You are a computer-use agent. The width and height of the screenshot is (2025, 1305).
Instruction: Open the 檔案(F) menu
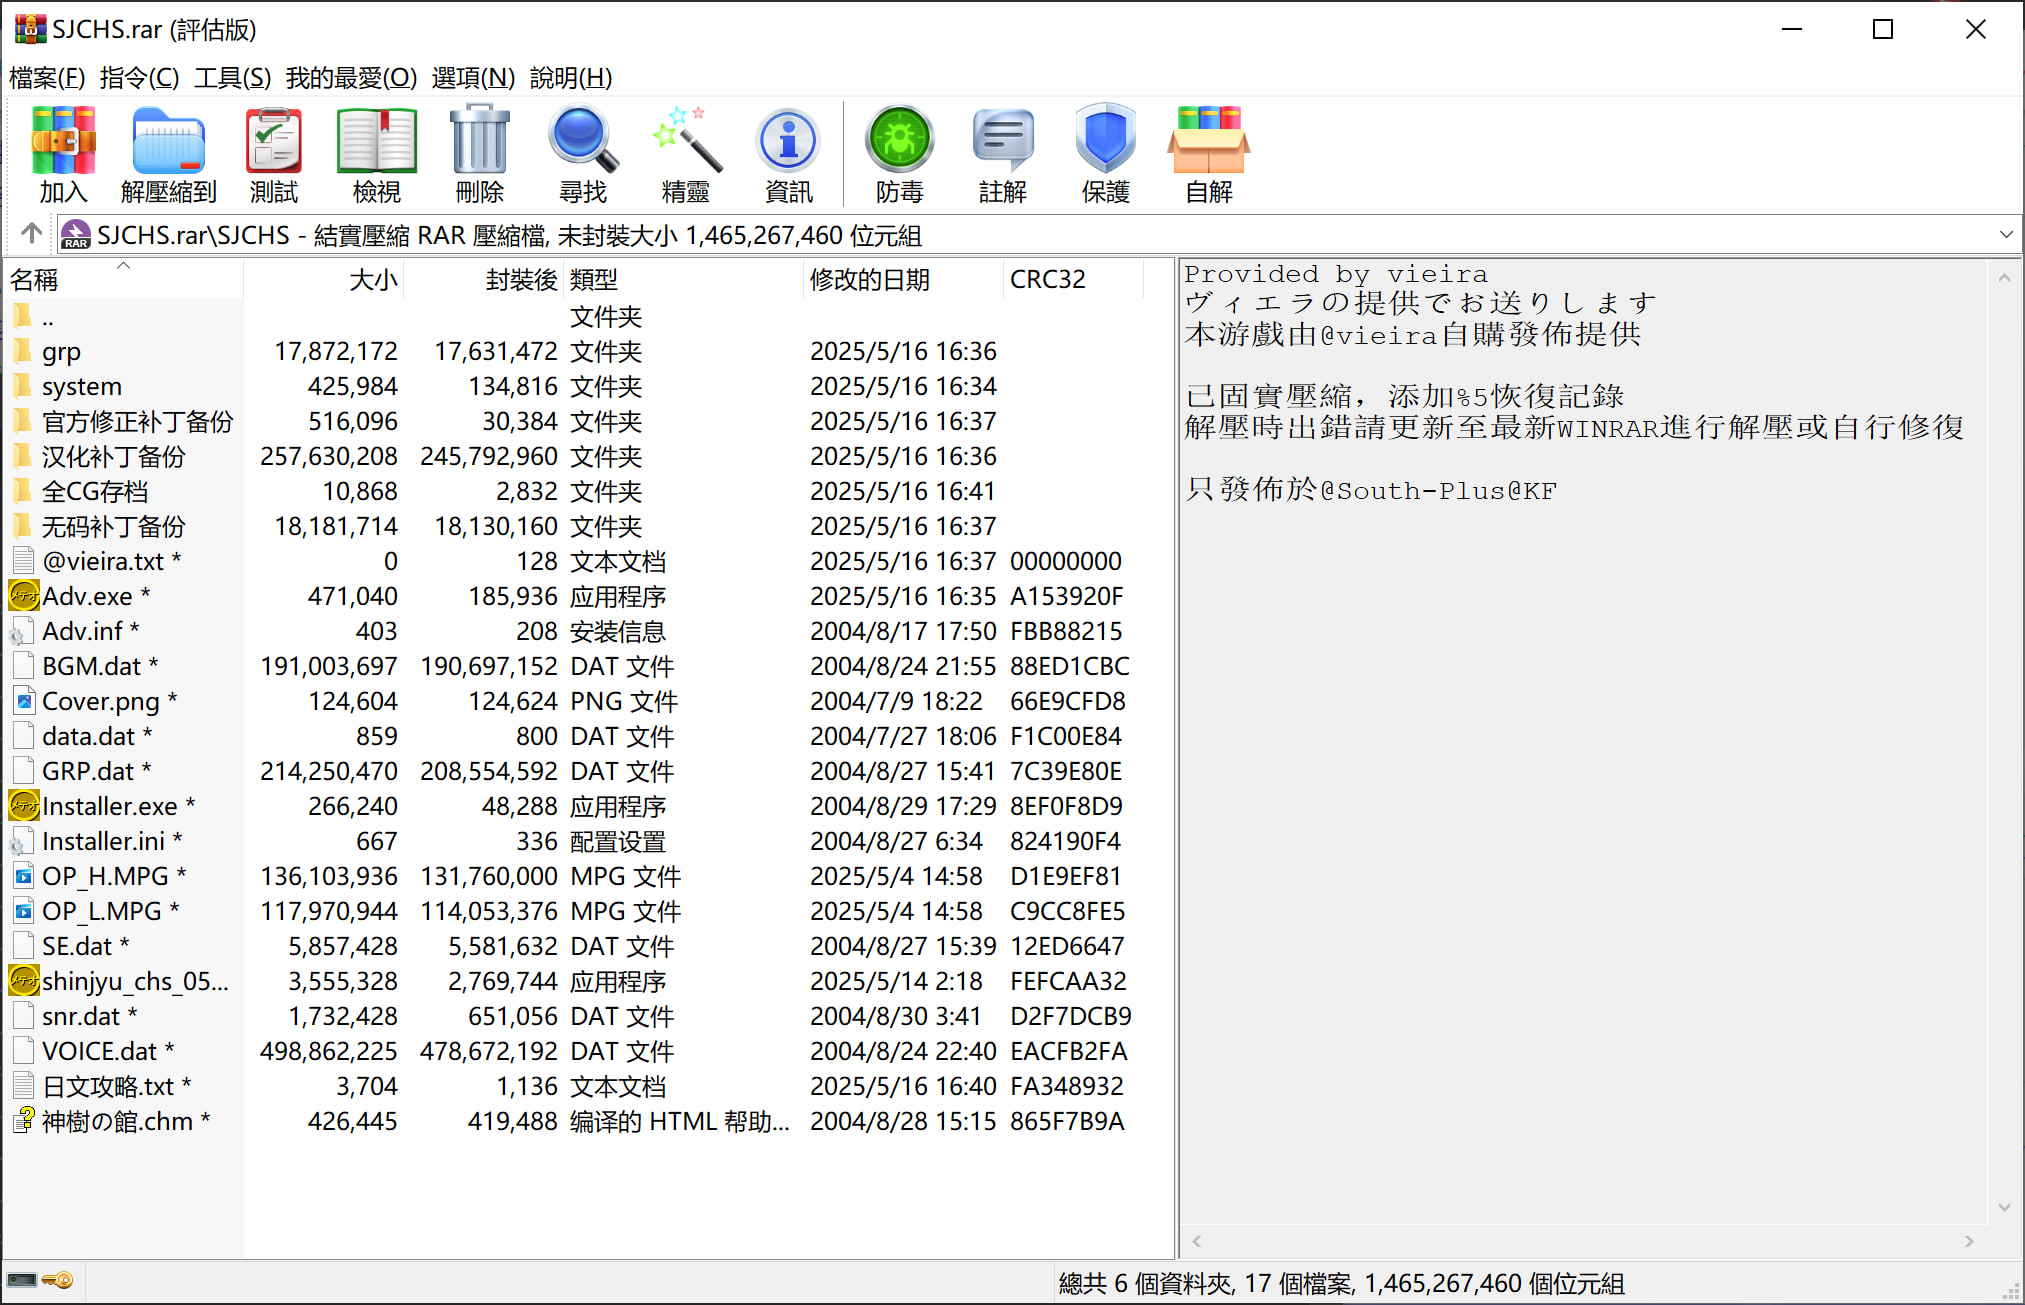(x=46, y=78)
